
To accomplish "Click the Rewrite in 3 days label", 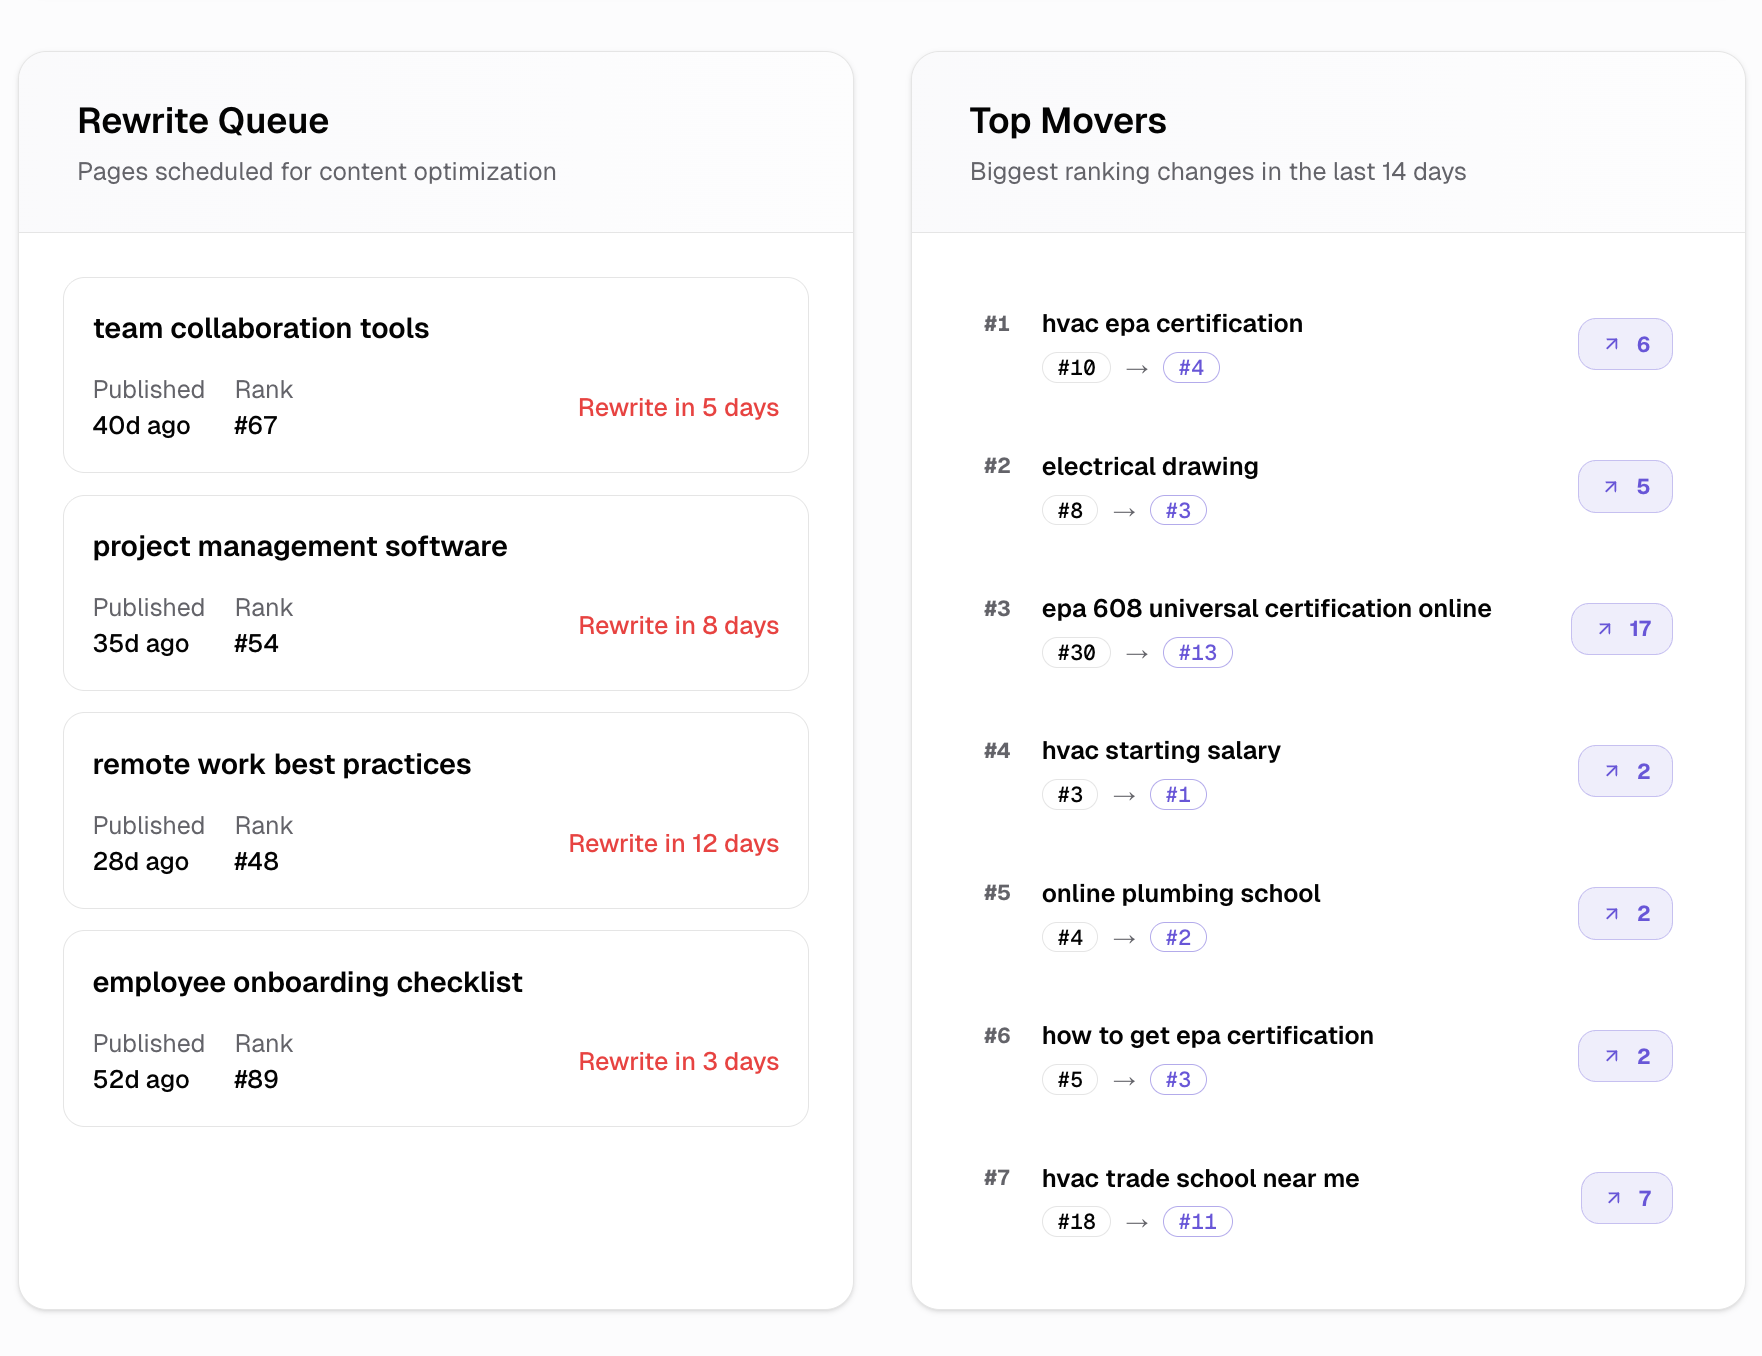I will coord(678,1062).
